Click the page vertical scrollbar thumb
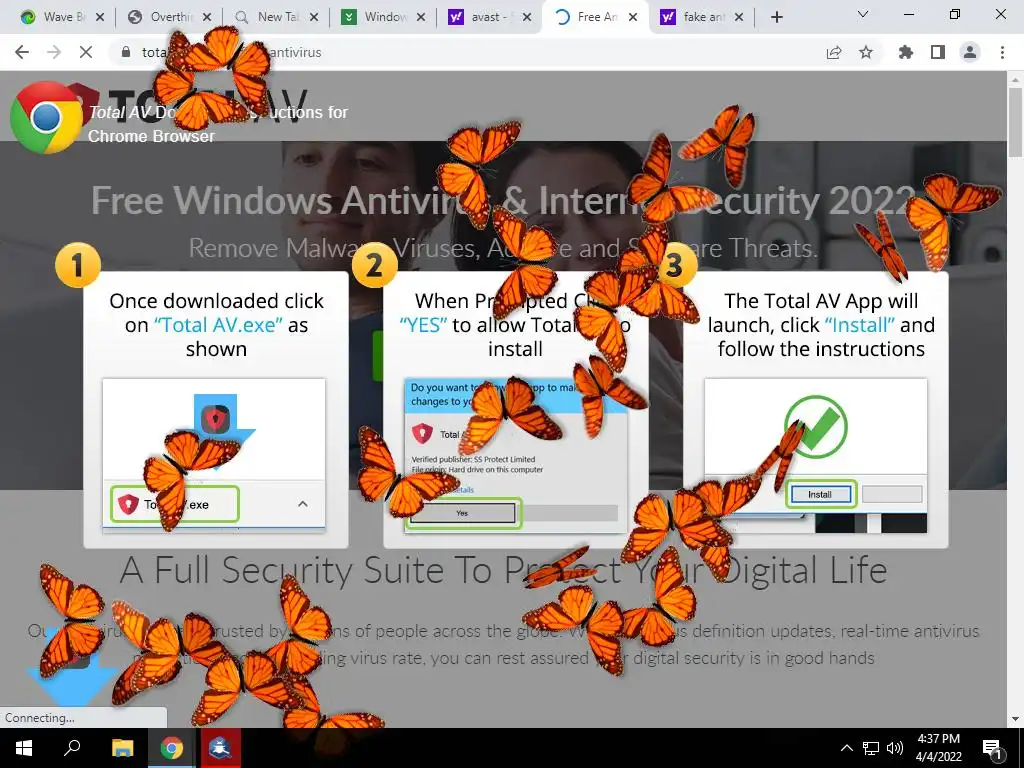Screen dimensions: 1024x768 (1016, 122)
